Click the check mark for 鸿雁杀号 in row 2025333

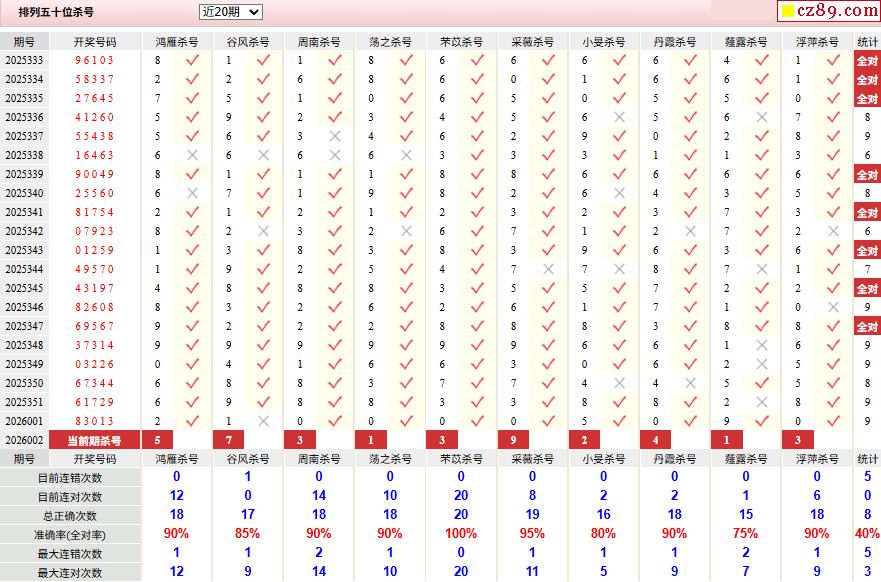(x=192, y=60)
